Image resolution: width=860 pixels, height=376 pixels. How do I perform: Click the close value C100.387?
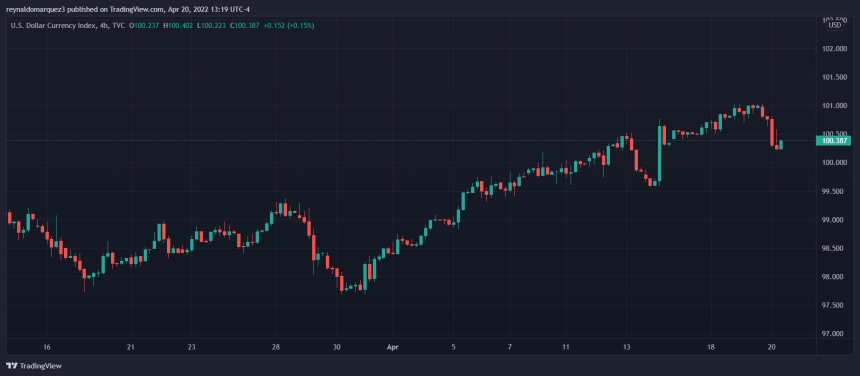tap(245, 25)
